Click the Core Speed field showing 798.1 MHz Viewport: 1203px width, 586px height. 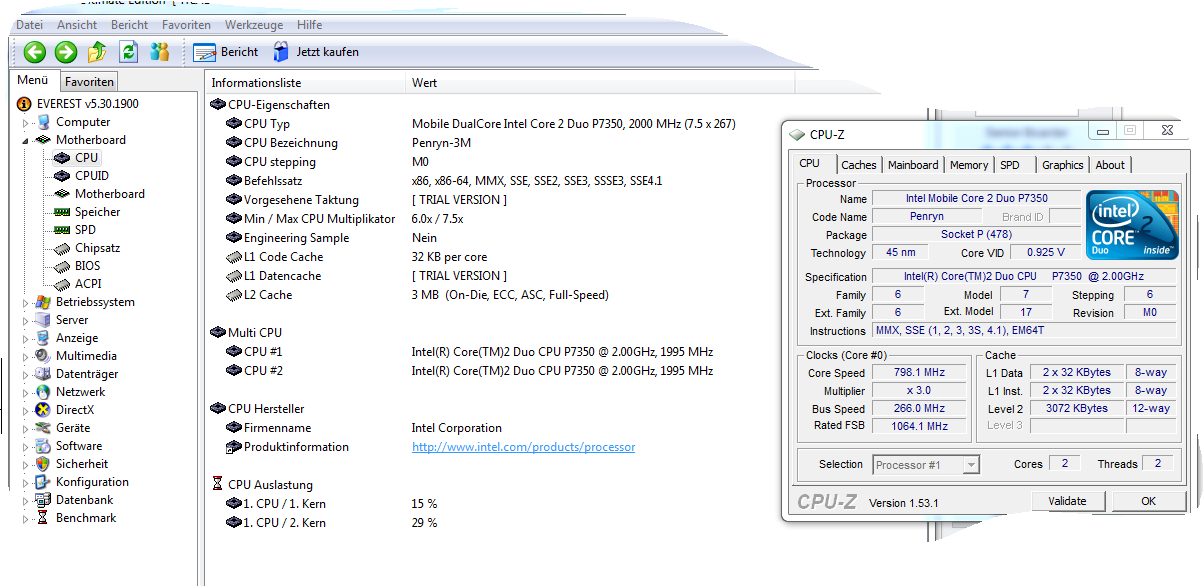tap(918, 373)
